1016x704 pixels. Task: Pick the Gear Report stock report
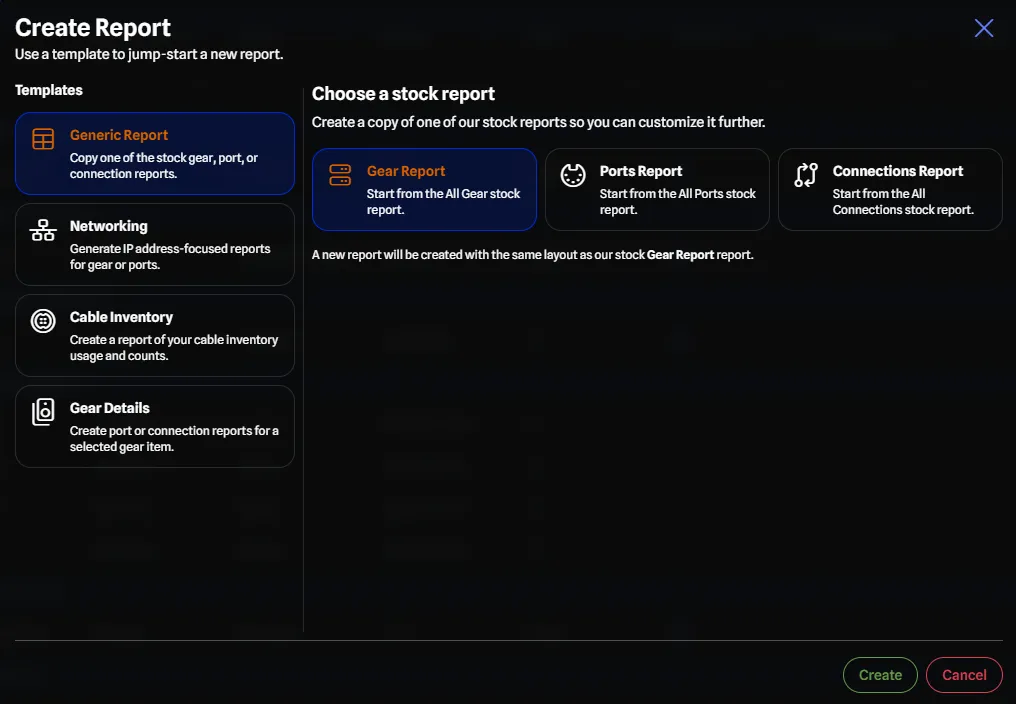click(424, 189)
